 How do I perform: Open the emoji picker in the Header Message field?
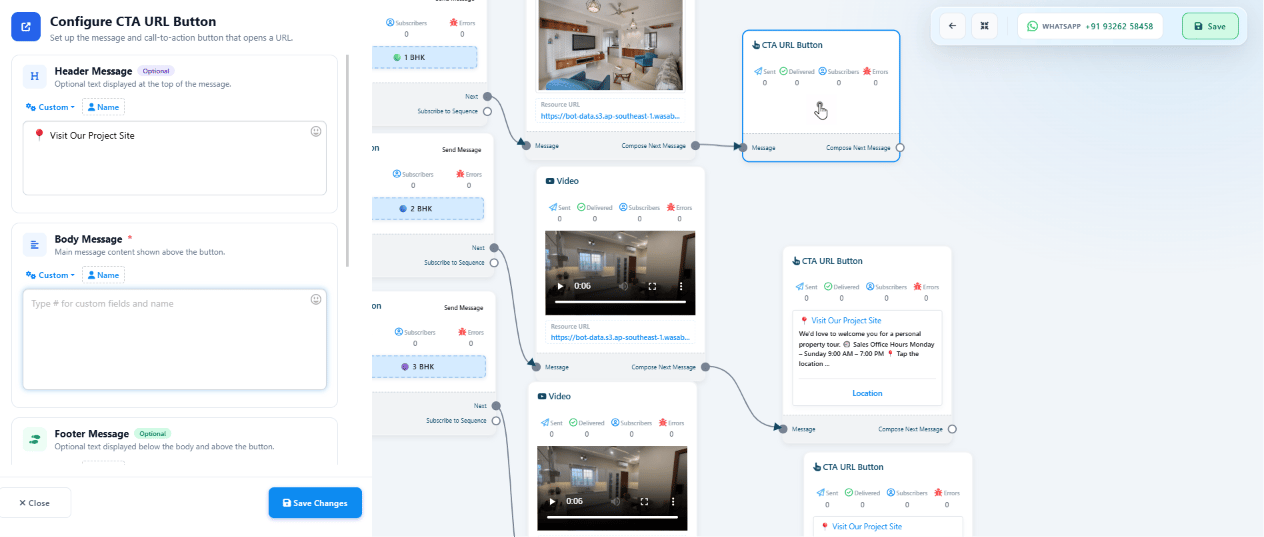[316, 131]
